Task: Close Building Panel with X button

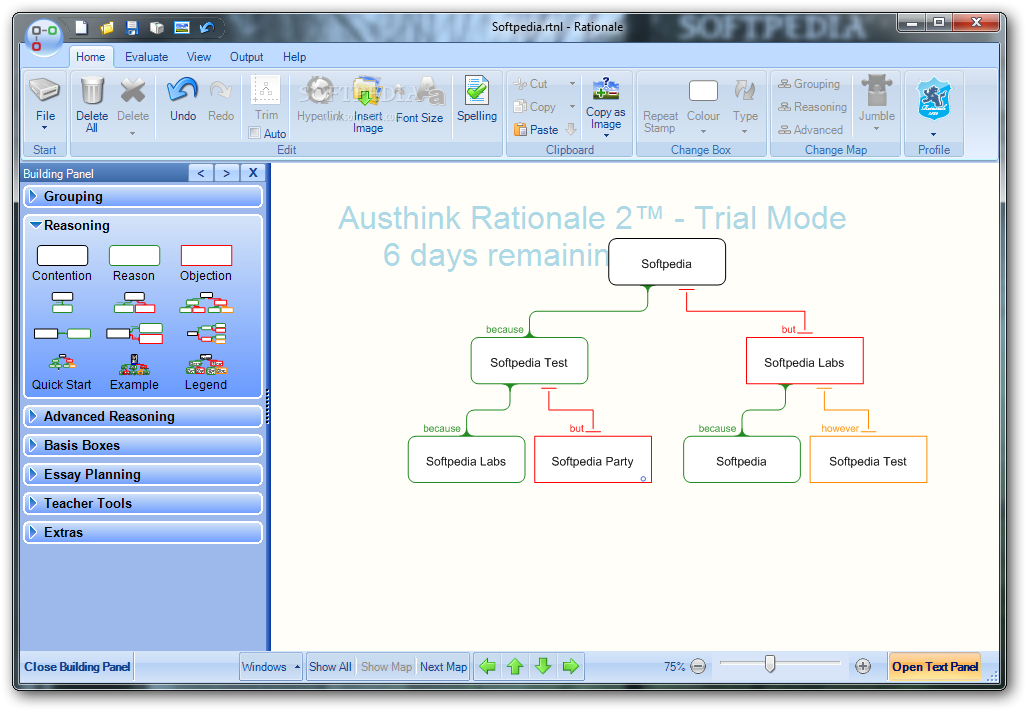Action: [253, 173]
